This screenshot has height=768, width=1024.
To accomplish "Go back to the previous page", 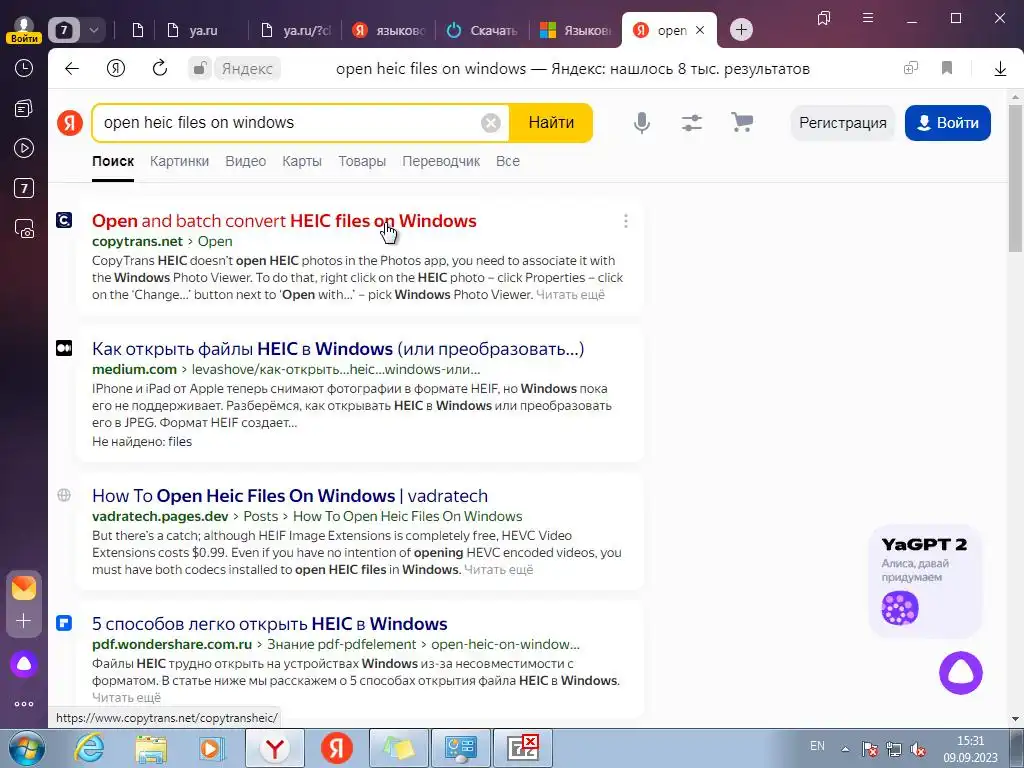I will tap(72, 69).
